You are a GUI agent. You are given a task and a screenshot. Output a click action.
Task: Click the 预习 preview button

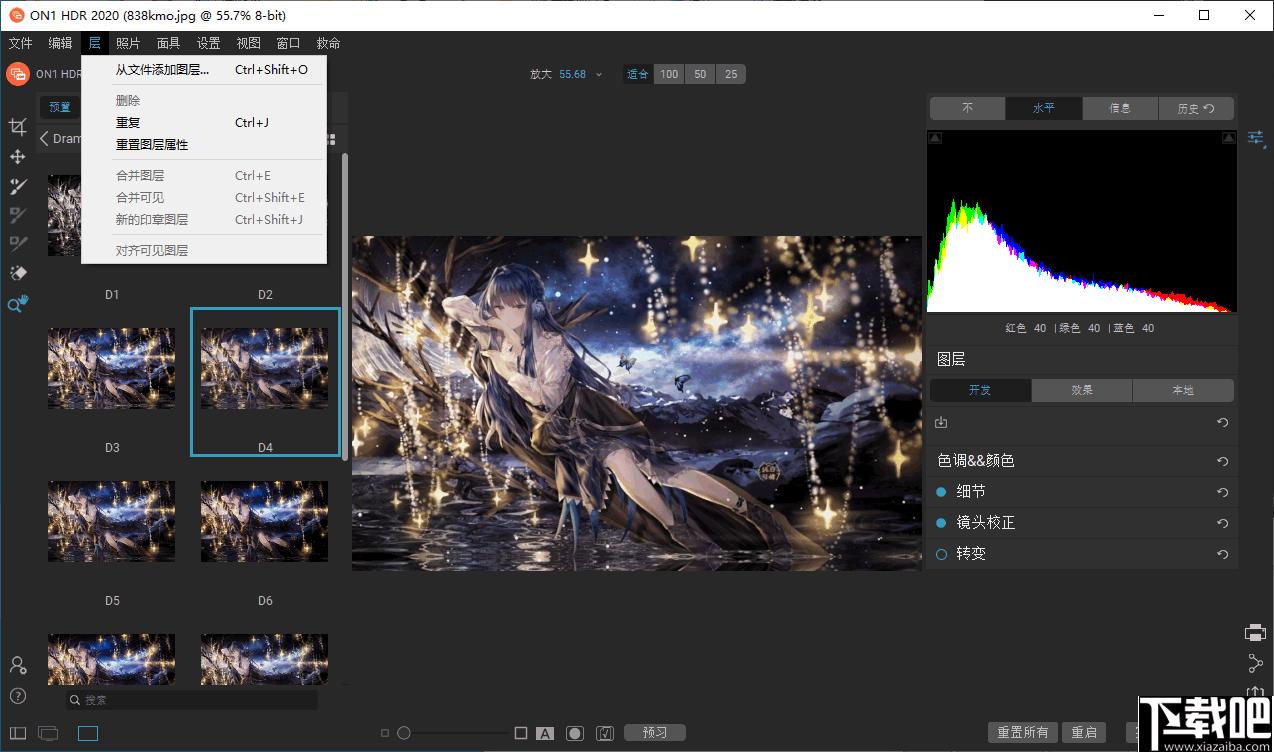[x=655, y=733]
